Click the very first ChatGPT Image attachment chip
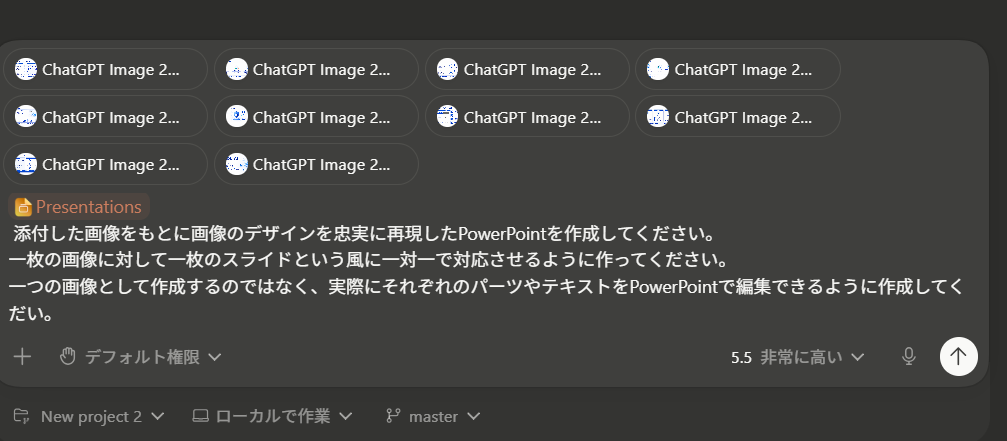Viewport: 1007px width, 441px height. pos(105,69)
